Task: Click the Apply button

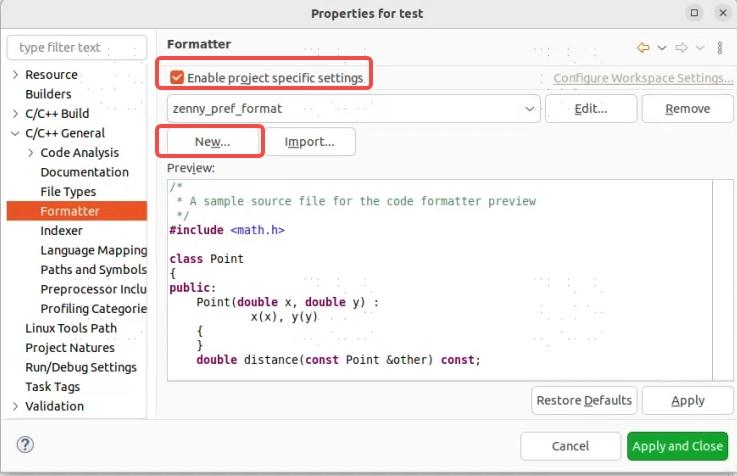Action: (x=688, y=400)
